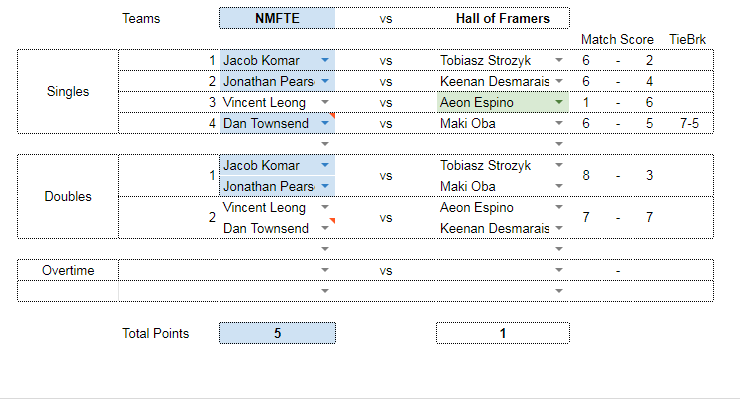
Task: Select the Hall of Framers team cell
Action: (503, 18)
